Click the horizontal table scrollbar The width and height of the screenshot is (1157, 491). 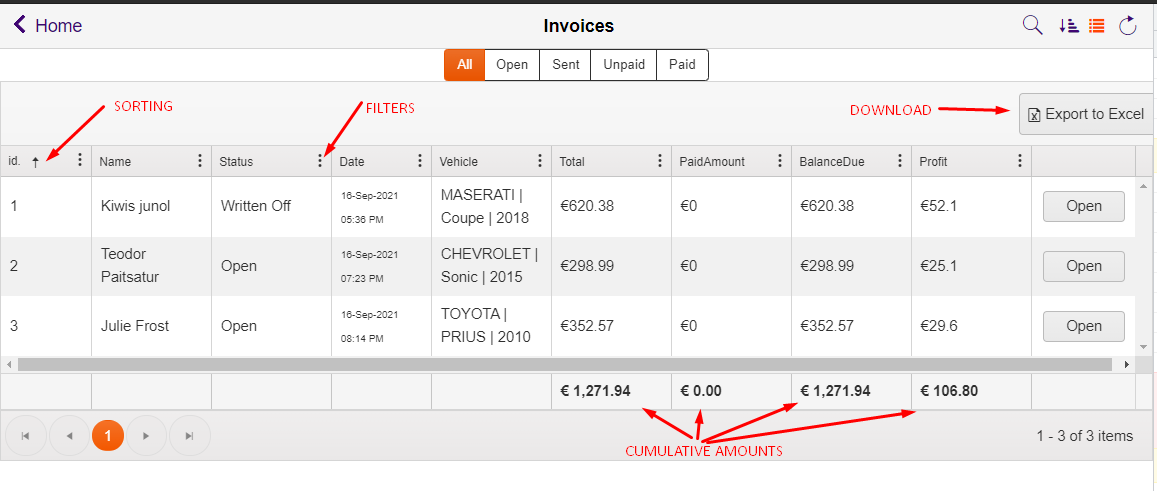(564, 365)
